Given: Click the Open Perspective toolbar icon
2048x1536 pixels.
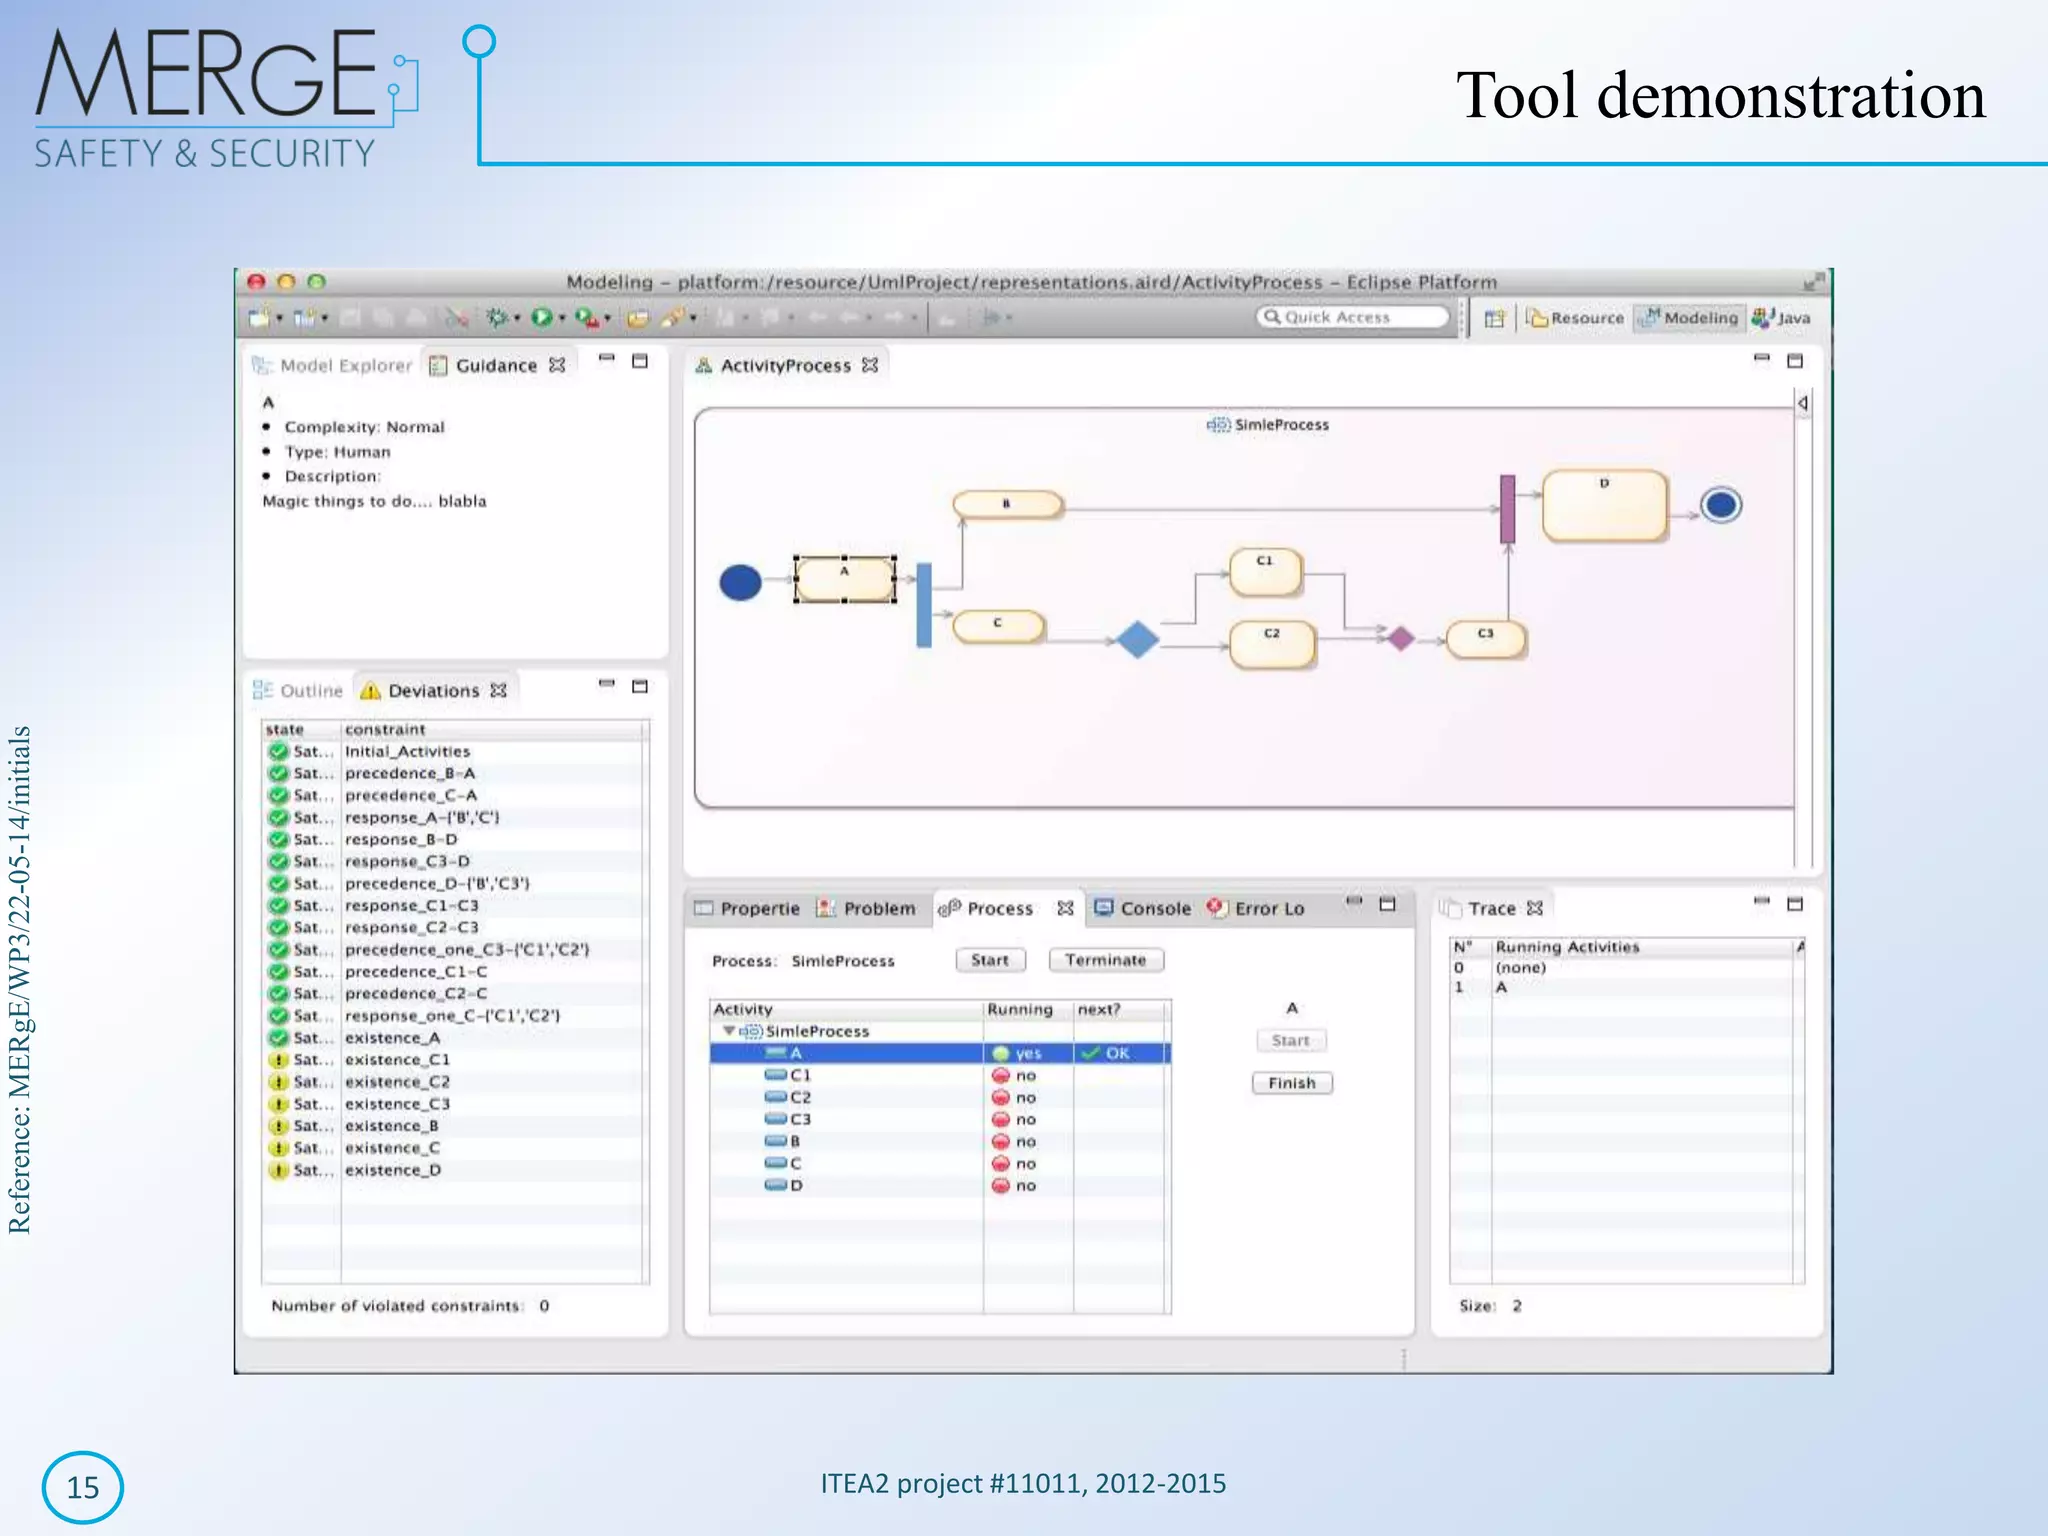Looking at the screenshot, I should tap(1495, 318).
